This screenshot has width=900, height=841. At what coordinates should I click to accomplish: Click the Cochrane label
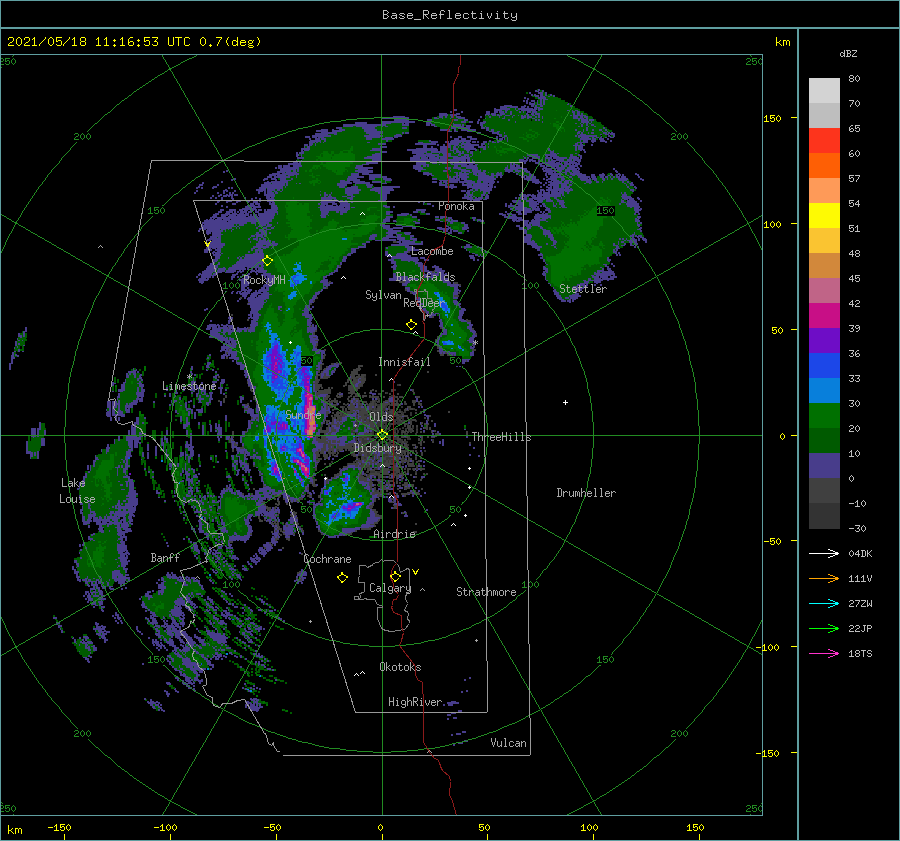coord(327,559)
